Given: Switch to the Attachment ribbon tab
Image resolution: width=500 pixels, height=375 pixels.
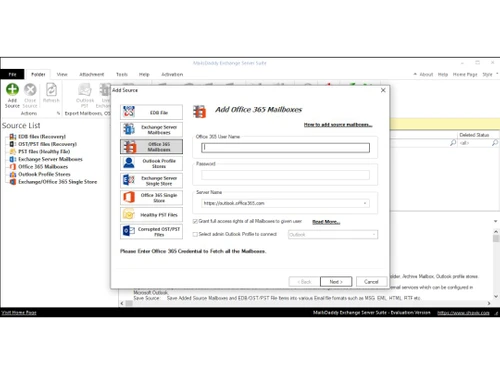Looking at the screenshot, I should pyautogui.click(x=92, y=74).
